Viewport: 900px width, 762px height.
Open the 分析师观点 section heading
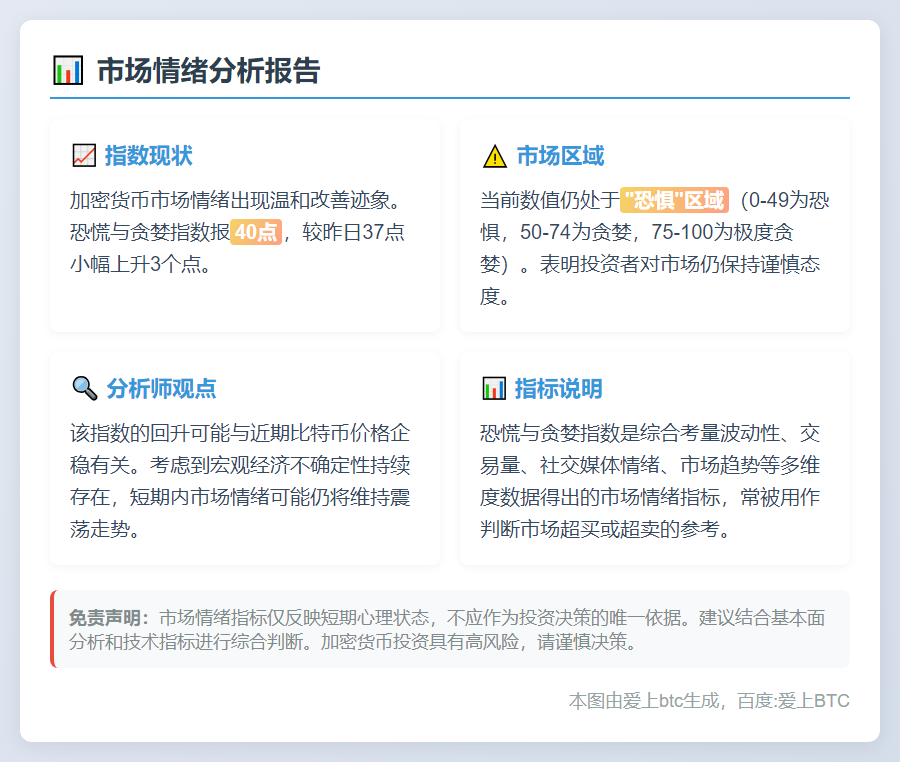coord(161,388)
